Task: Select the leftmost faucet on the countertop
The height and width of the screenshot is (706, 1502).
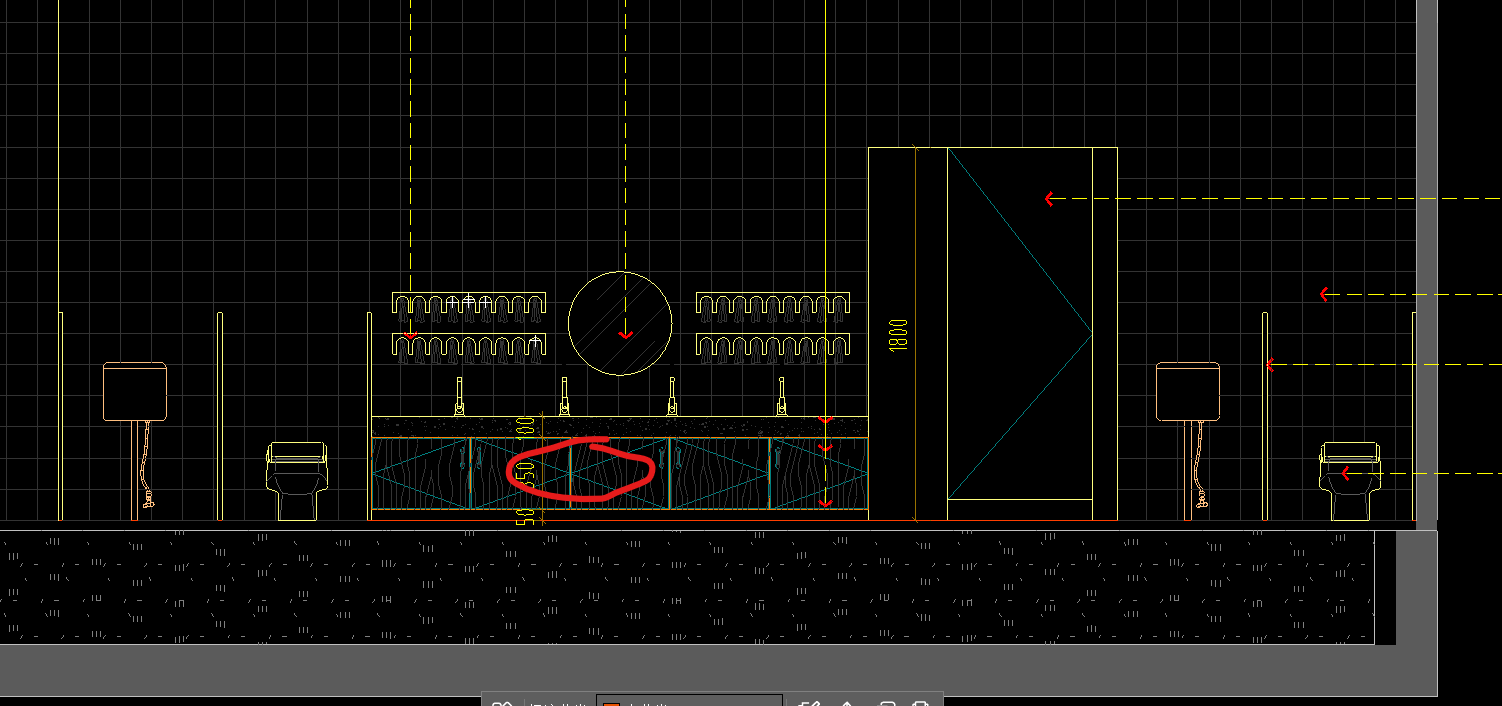Action: point(460,396)
